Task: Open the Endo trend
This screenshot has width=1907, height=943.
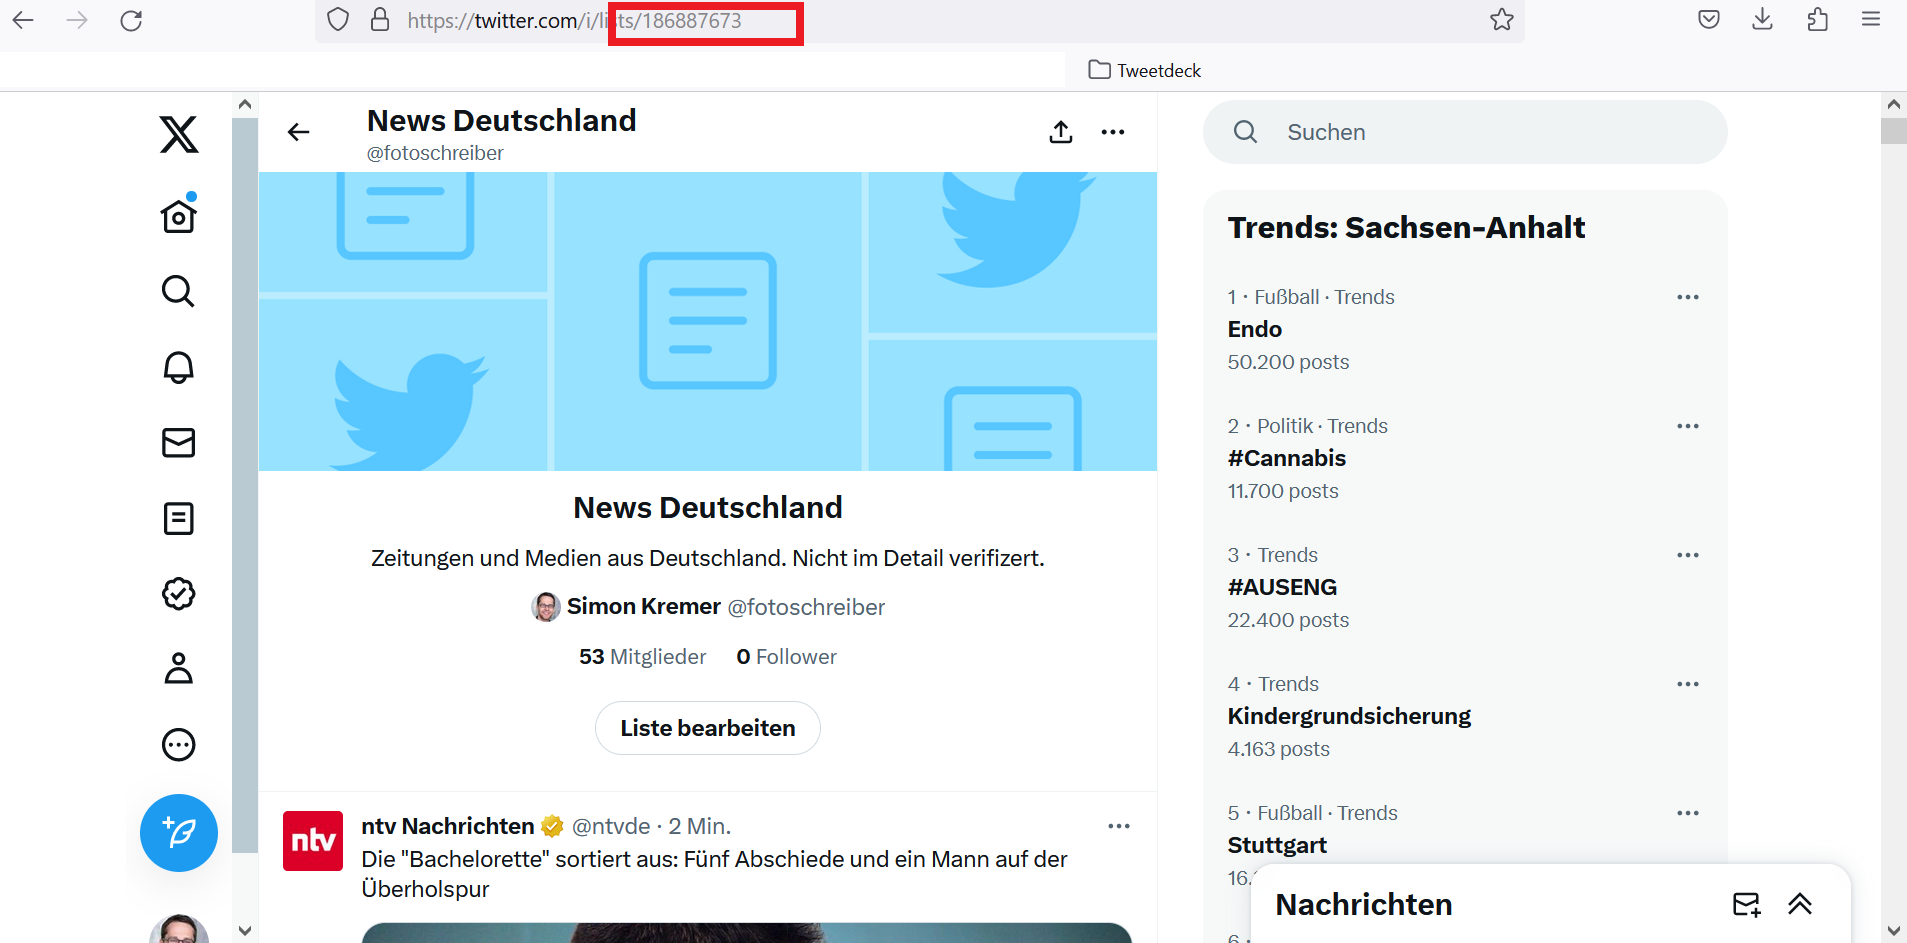Action: click(x=1254, y=329)
